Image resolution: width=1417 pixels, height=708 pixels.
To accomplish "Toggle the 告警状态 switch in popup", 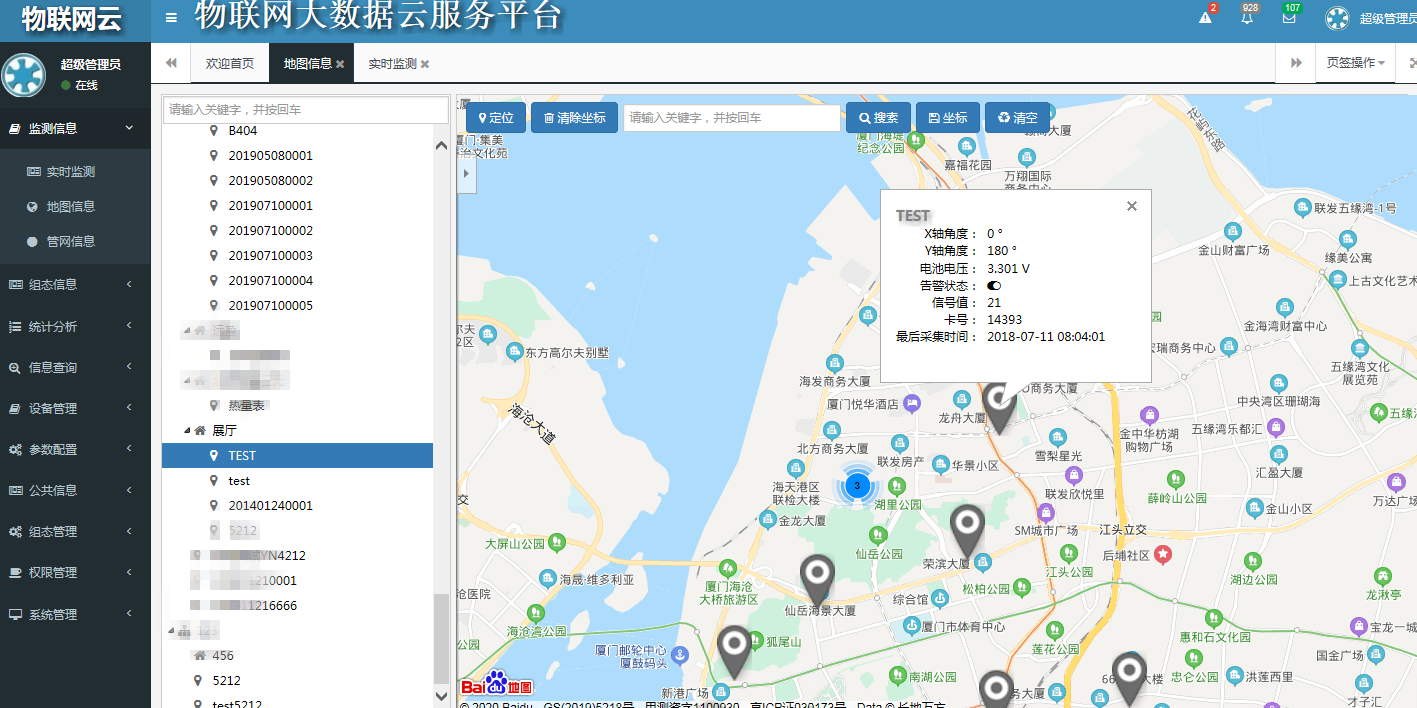I will (x=994, y=286).
